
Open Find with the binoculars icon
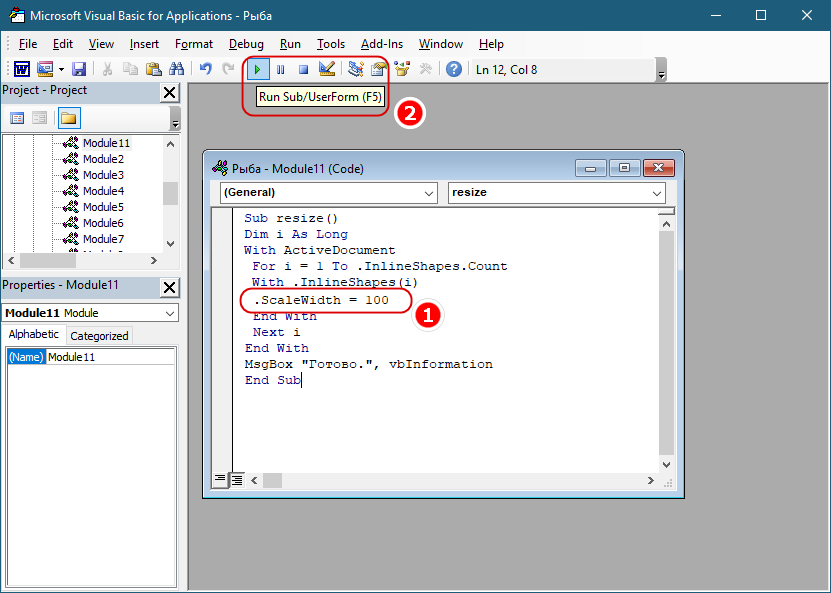[x=176, y=69]
